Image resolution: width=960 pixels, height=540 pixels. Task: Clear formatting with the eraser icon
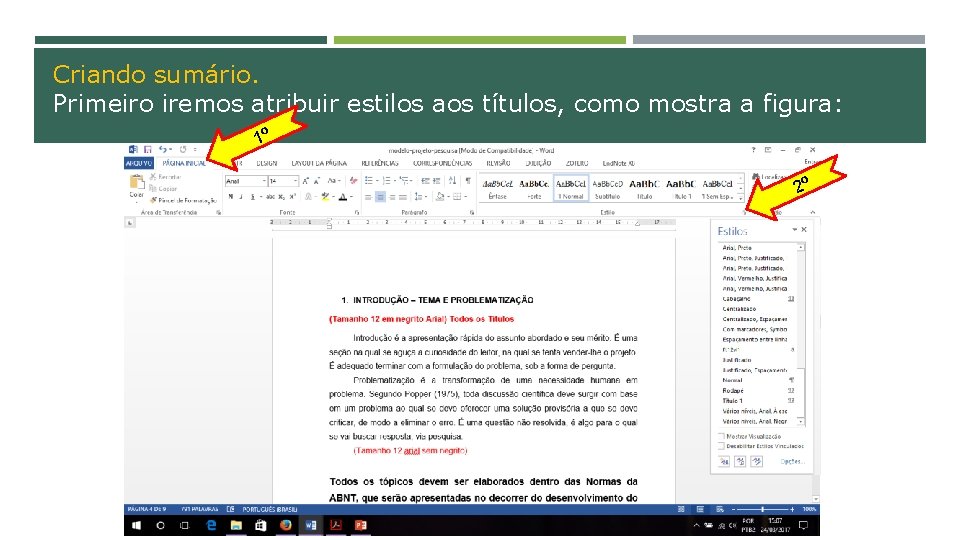point(353,181)
